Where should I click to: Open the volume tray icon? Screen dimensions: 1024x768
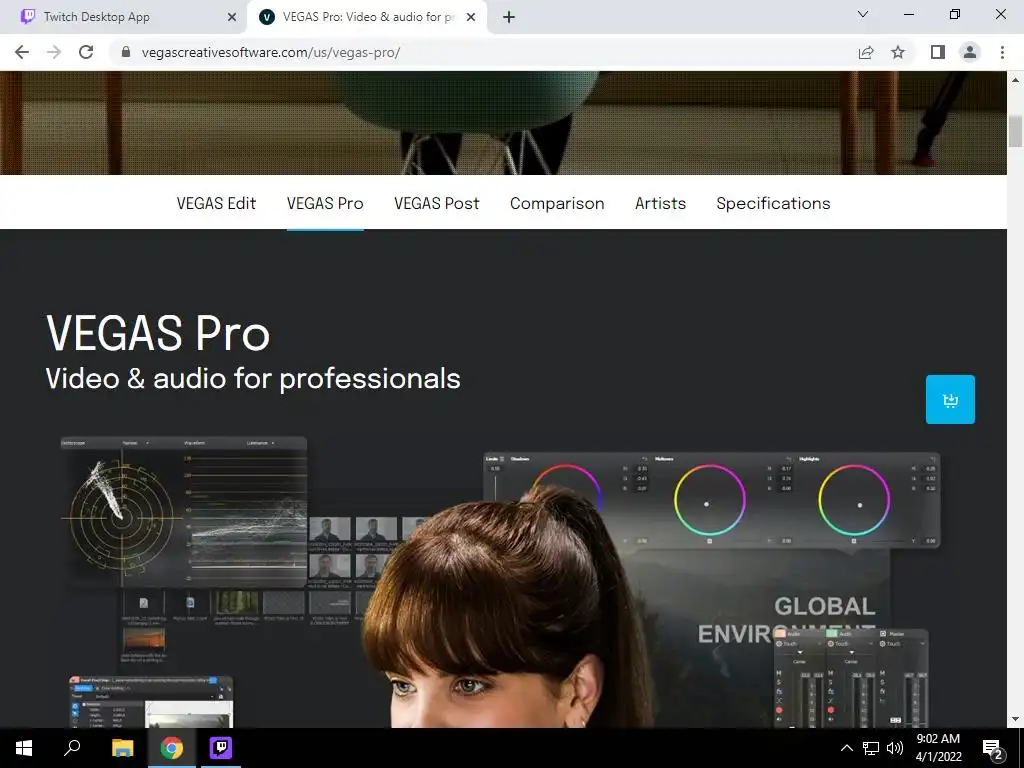point(895,748)
